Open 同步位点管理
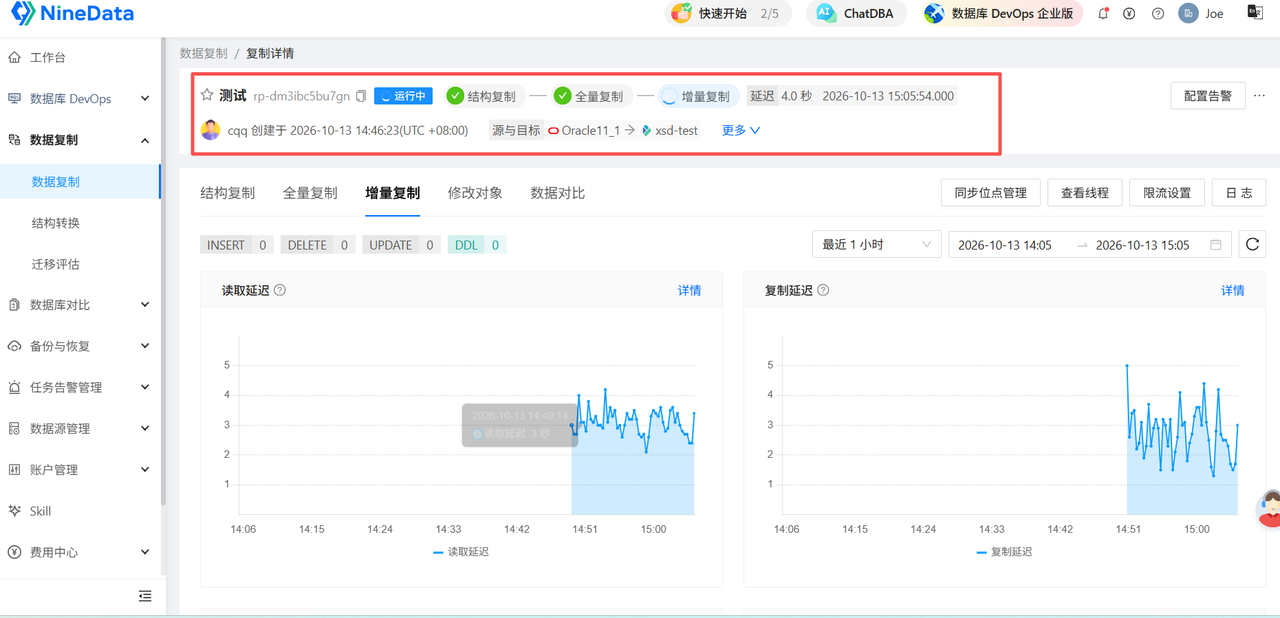1280x618 pixels. tap(991, 193)
